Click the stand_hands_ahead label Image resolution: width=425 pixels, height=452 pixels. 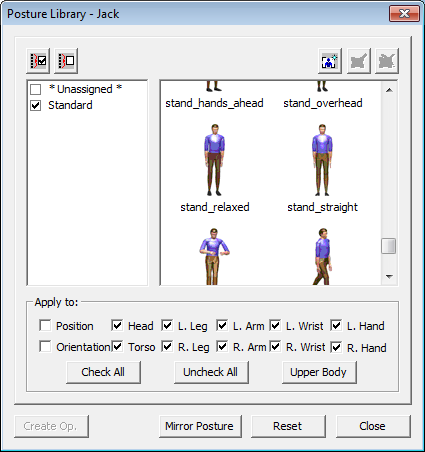pos(214,103)
